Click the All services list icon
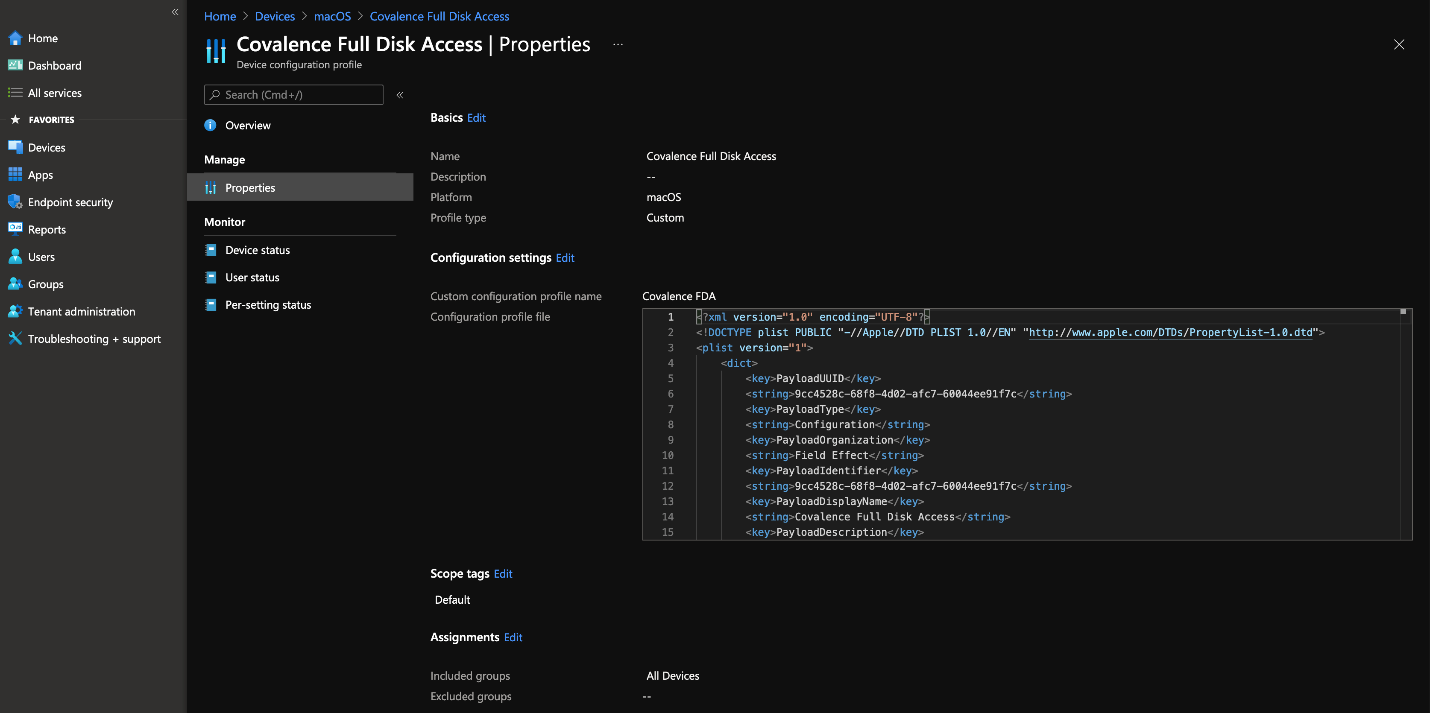Image resolution: width=1430 pixels, height=713 pixels. (15, 93)
